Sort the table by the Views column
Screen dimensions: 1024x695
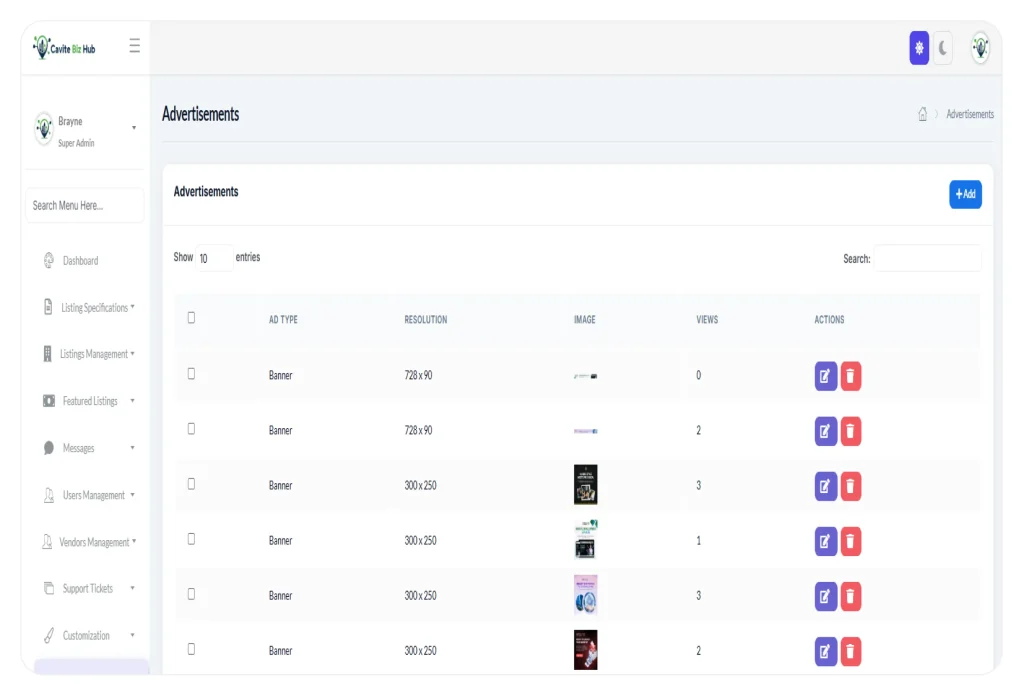[707, 319]
